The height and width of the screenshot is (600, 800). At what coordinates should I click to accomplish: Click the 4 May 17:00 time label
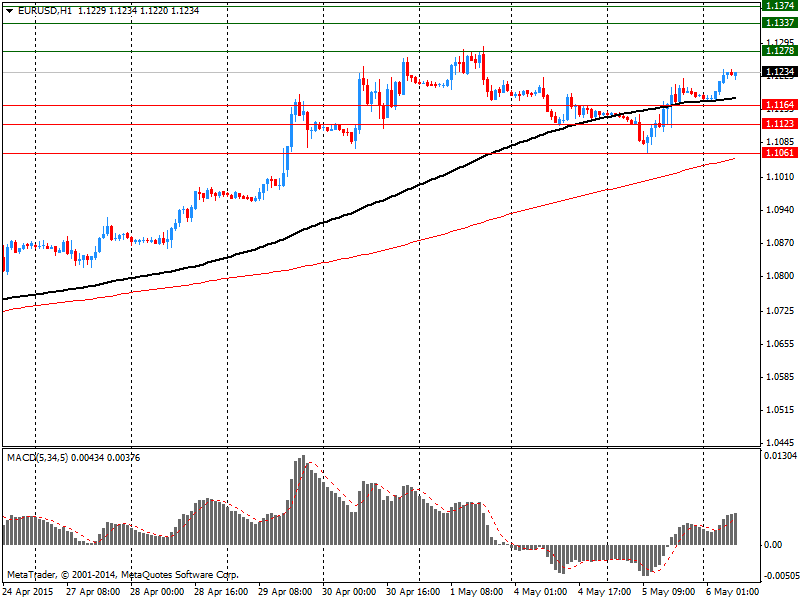point(605,592)
